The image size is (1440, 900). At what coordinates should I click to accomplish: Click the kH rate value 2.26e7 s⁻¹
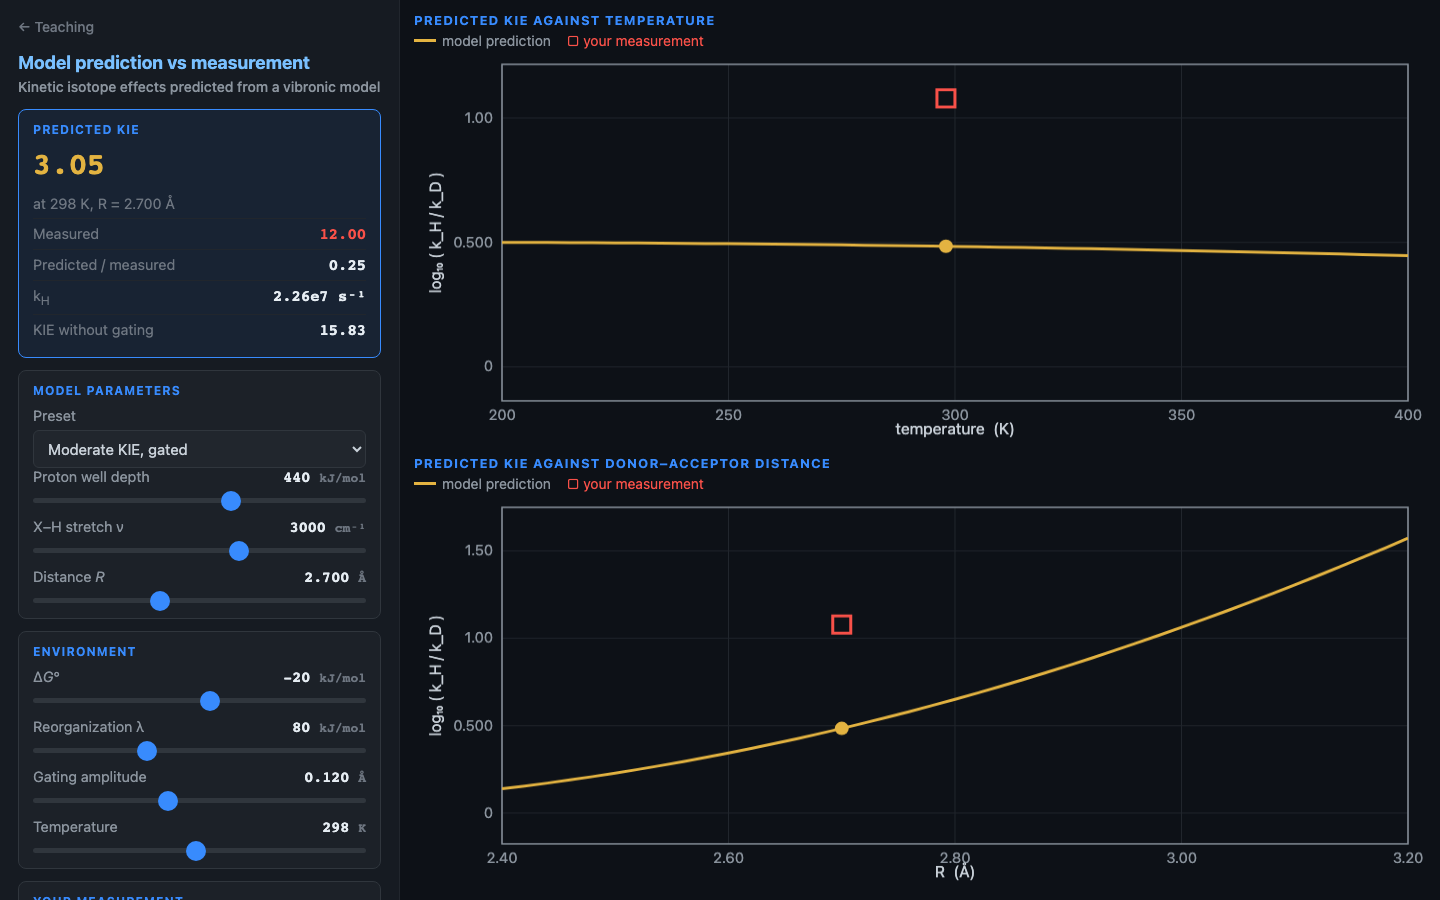pos(319,296)
